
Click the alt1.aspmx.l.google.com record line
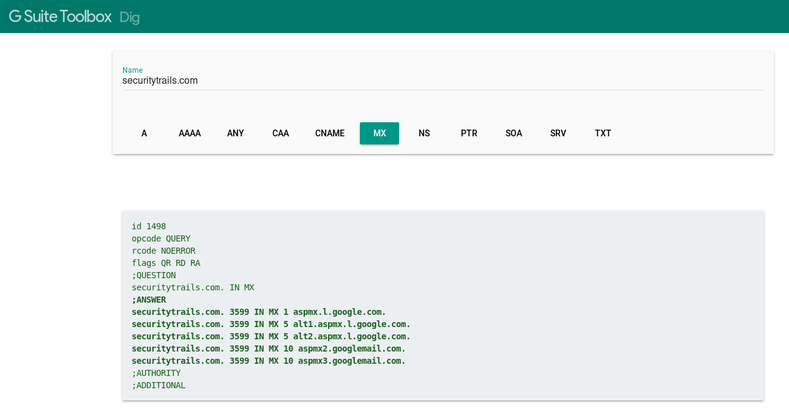point(271,324)
